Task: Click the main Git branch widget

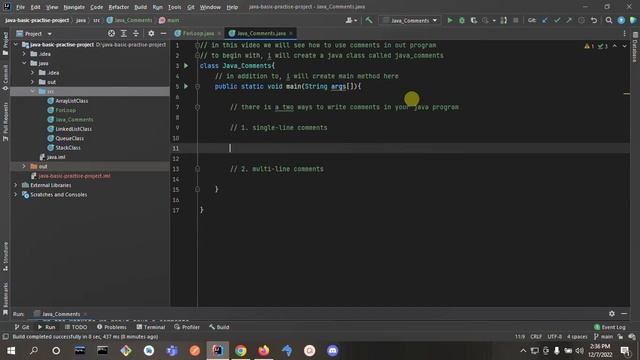Action: click(603, 337)
